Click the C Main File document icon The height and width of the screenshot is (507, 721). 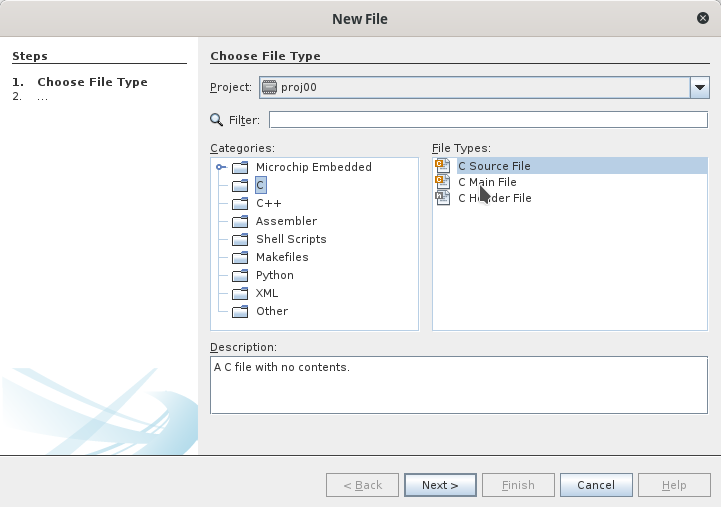443,182
